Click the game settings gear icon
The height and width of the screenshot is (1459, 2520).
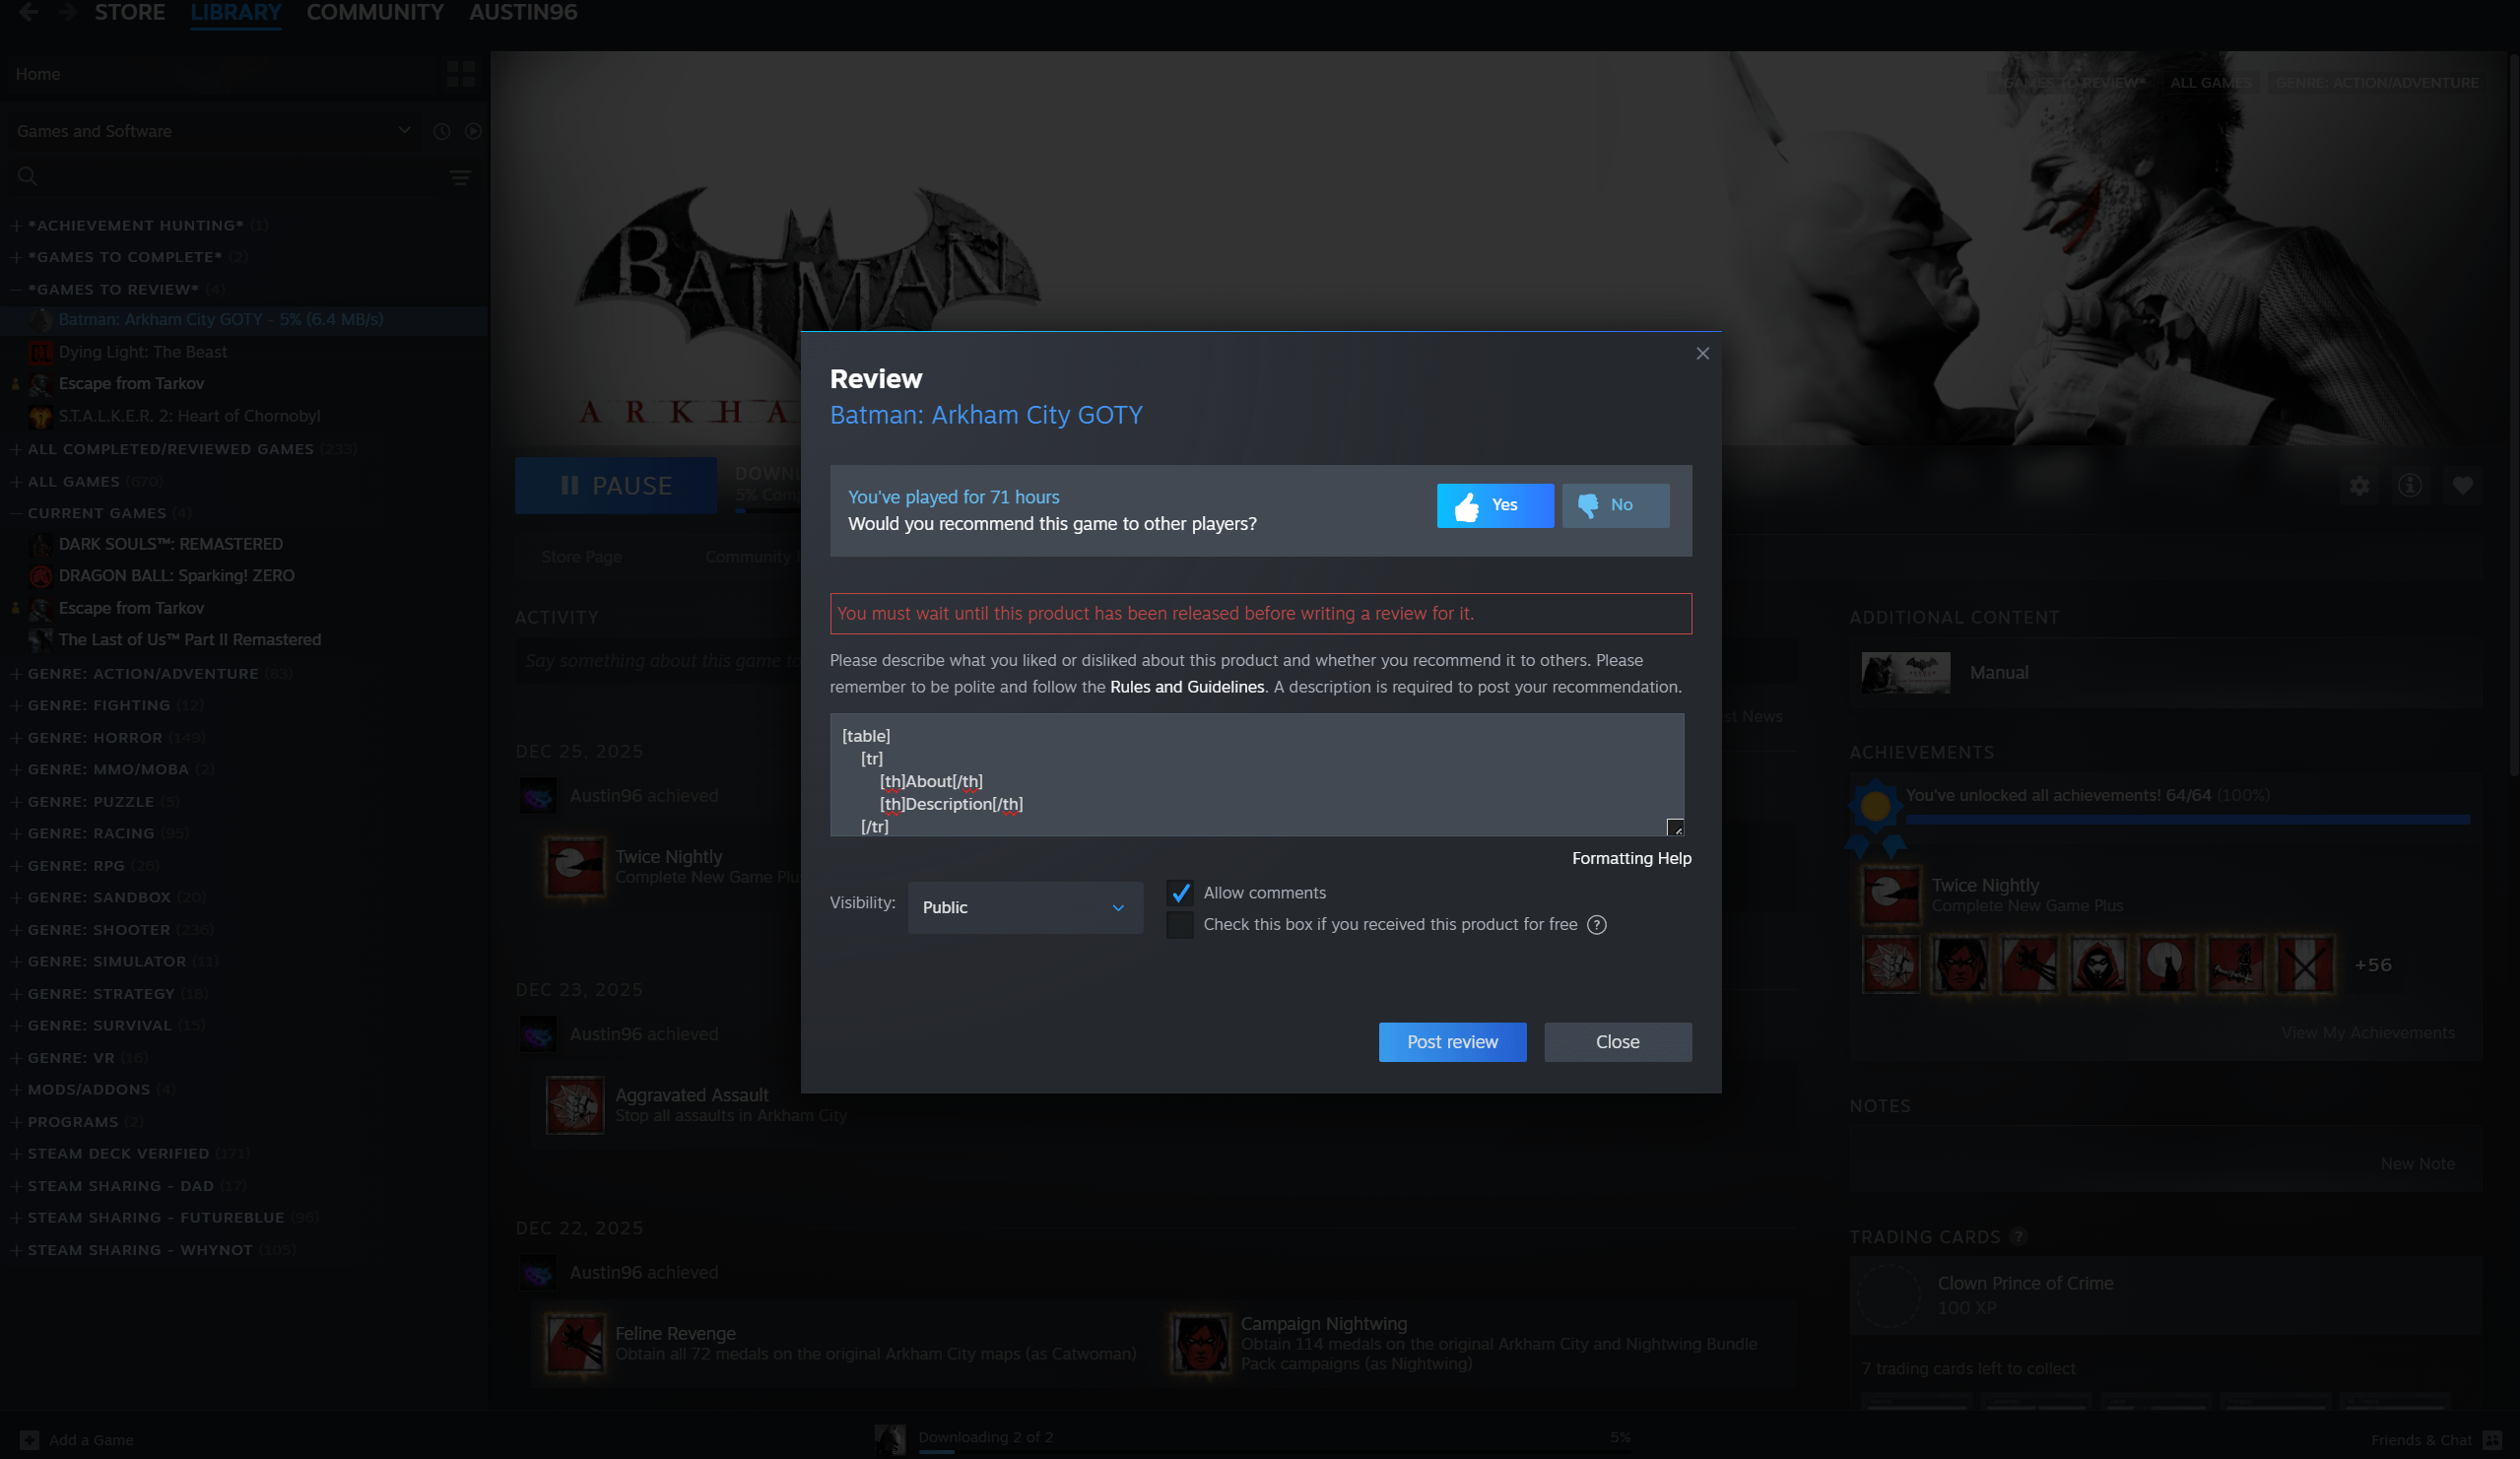click(2359, 486)
